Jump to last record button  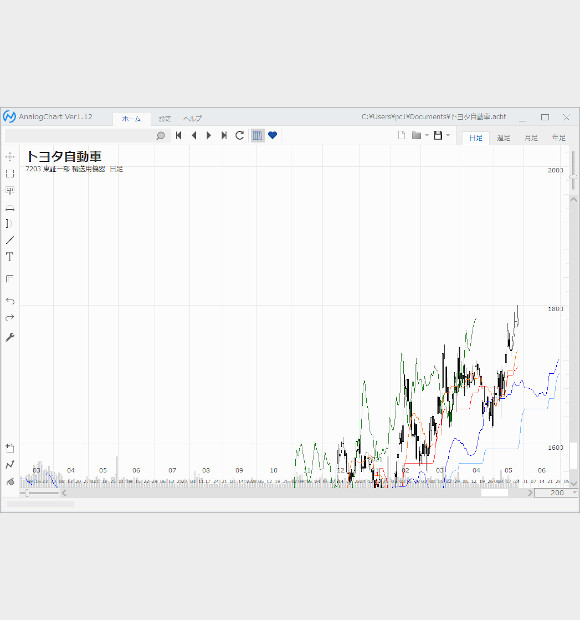coord(224,136)
